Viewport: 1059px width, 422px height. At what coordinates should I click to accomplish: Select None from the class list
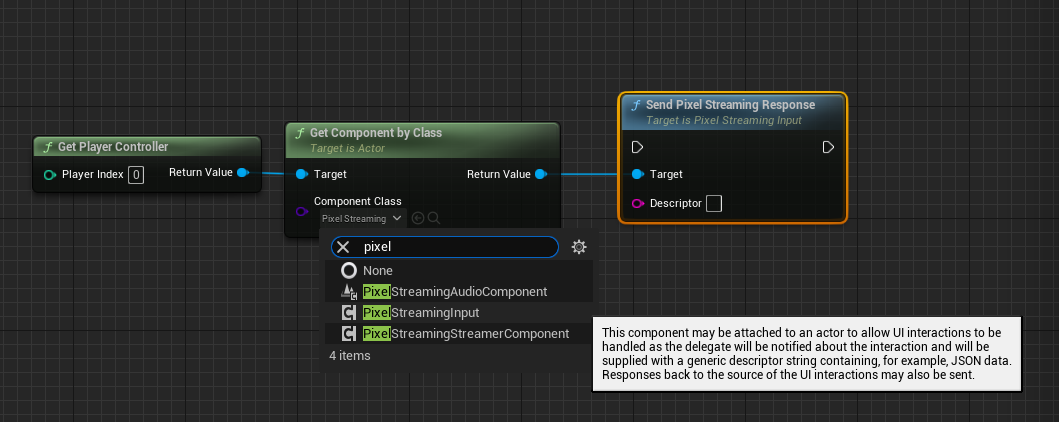click(378, 270)
